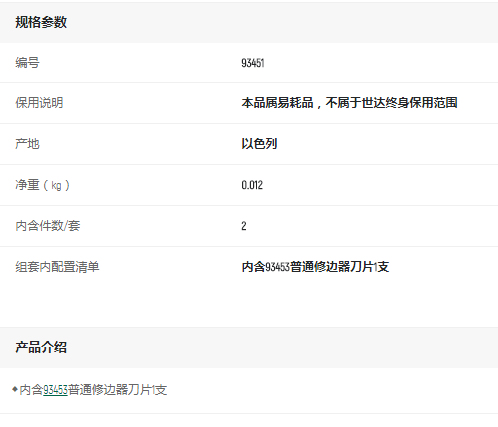Click the 内含93453普通修边器刀片1支 specification value
The height and width of the screenshot is (427, 498).
tap(315, 267)
